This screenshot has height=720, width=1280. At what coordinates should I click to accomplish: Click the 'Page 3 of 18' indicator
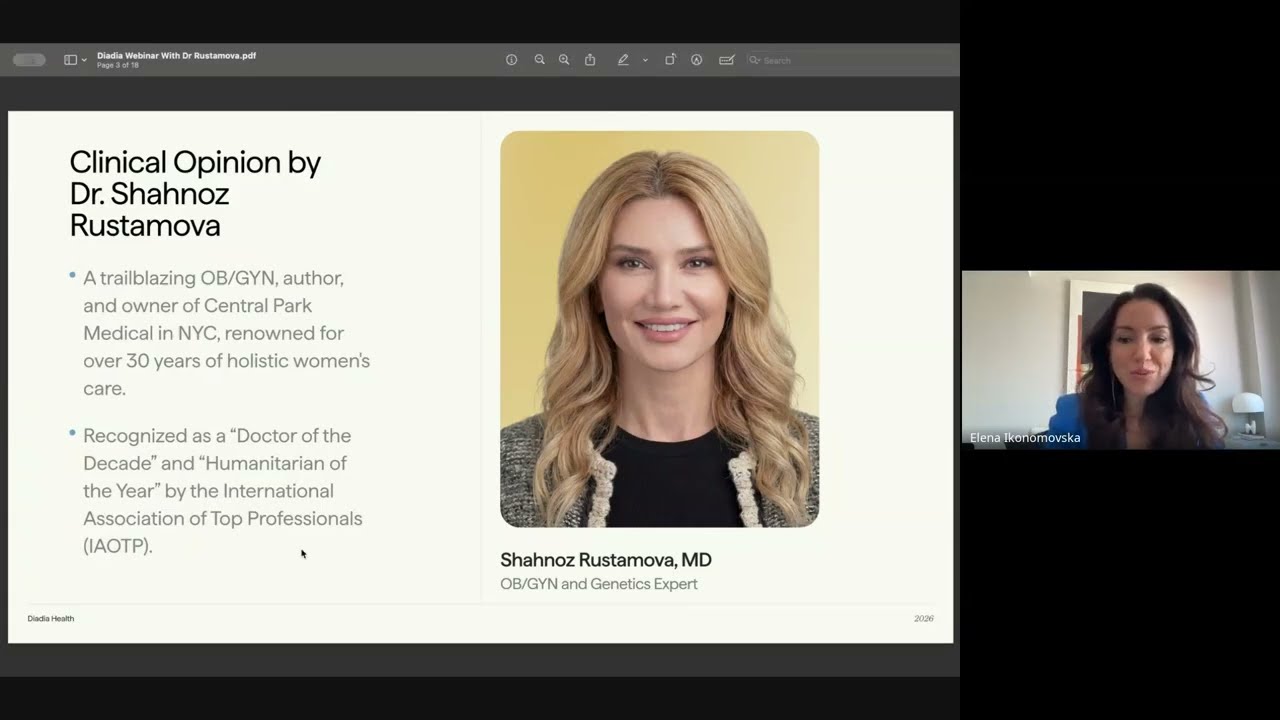point(118,65)
